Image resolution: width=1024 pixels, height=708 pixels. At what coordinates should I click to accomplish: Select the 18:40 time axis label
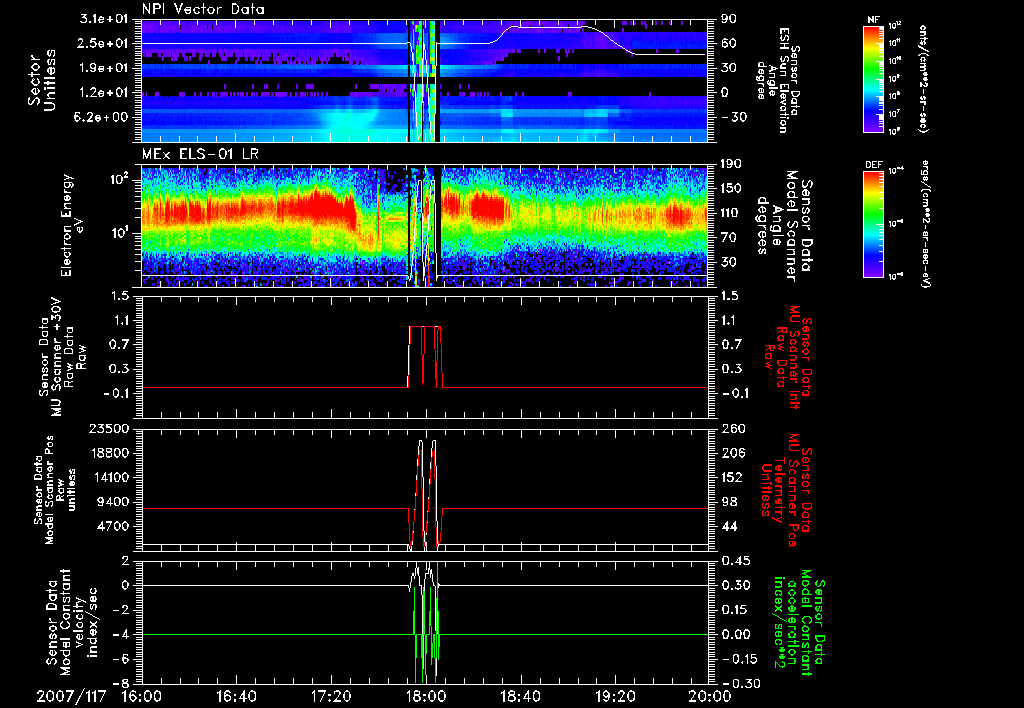(x=520, y=696)
